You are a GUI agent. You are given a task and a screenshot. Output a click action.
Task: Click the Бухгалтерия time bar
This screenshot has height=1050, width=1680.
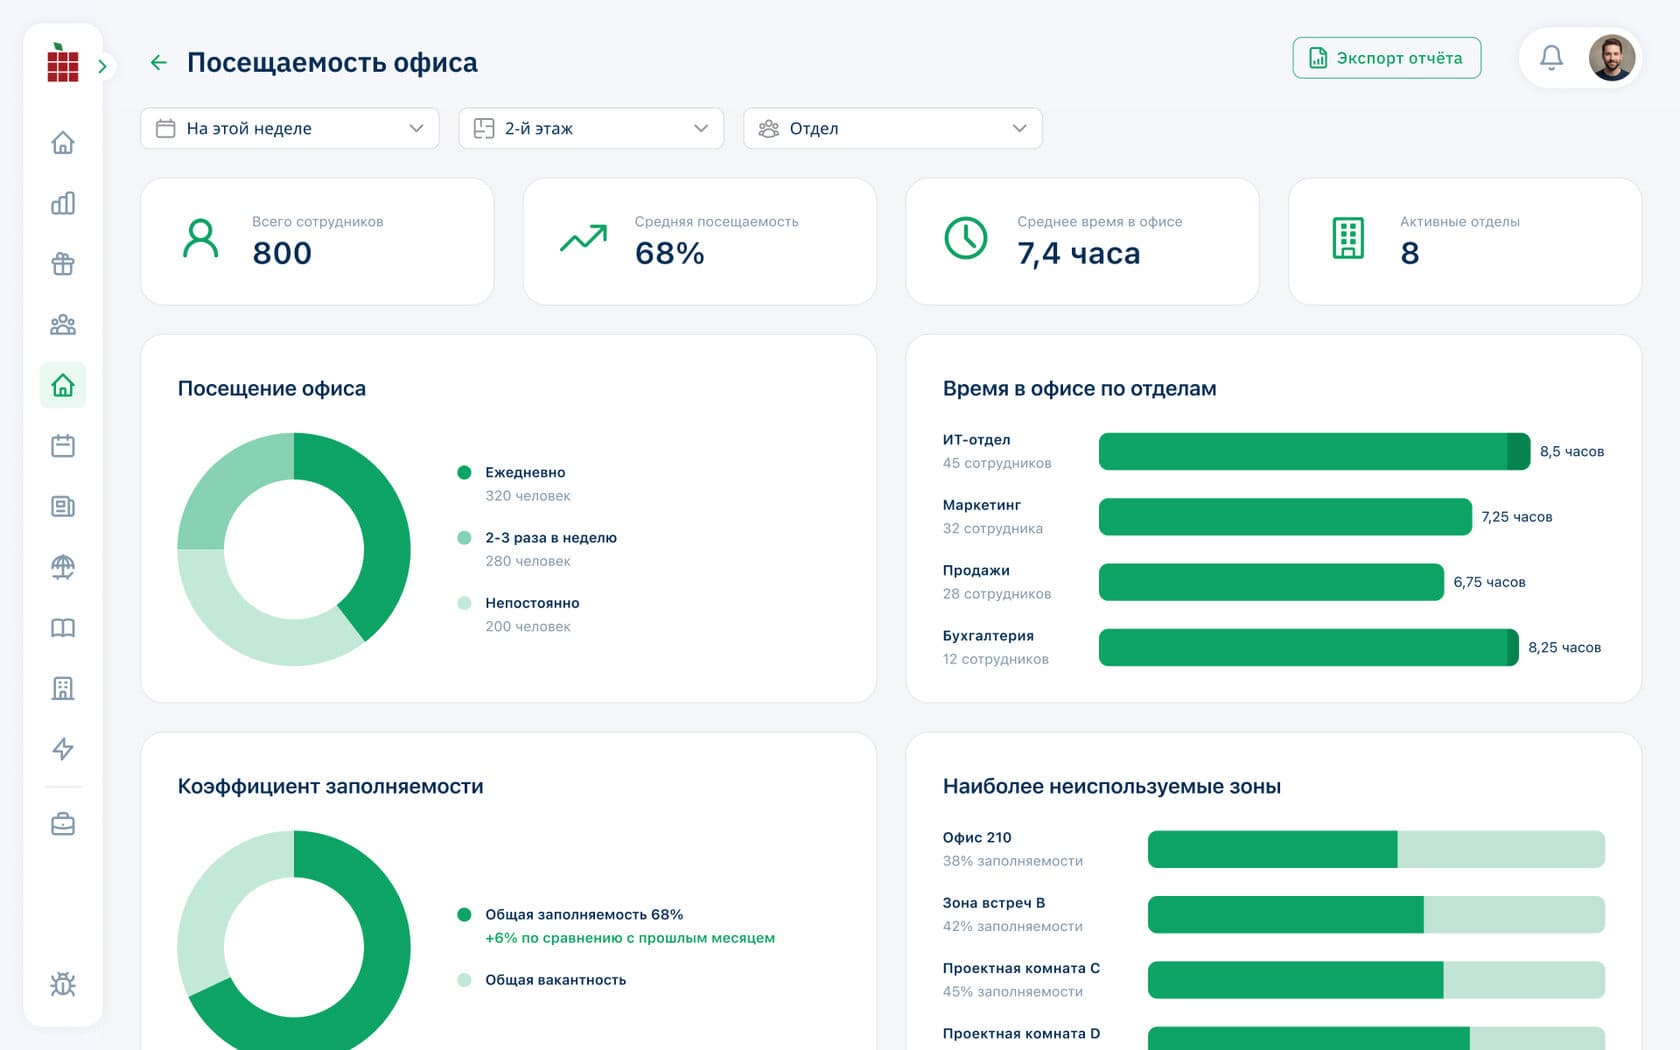(1308, 647)
